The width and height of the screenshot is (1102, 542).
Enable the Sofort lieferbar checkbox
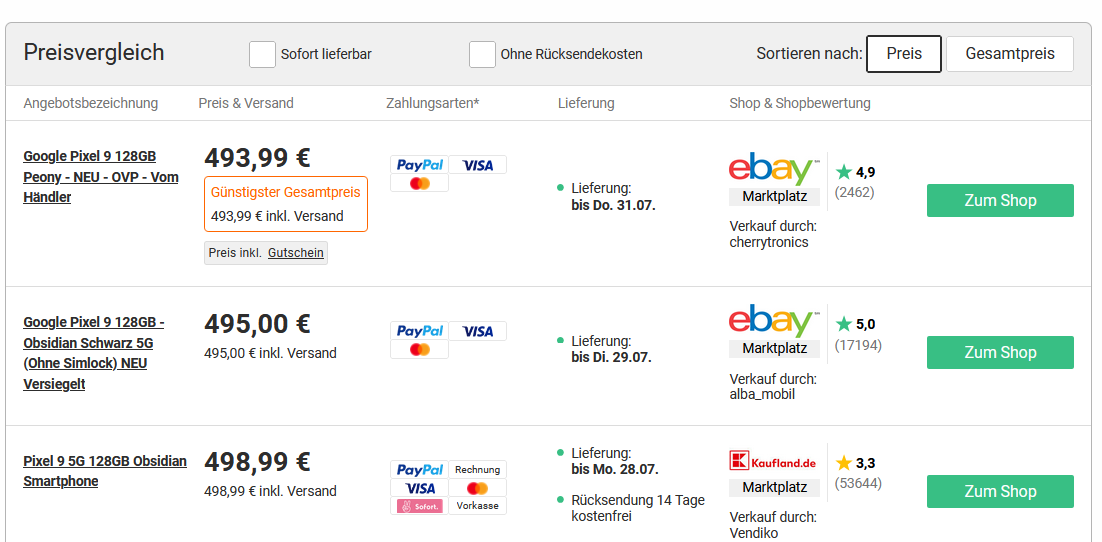click(x=262, y=54)
